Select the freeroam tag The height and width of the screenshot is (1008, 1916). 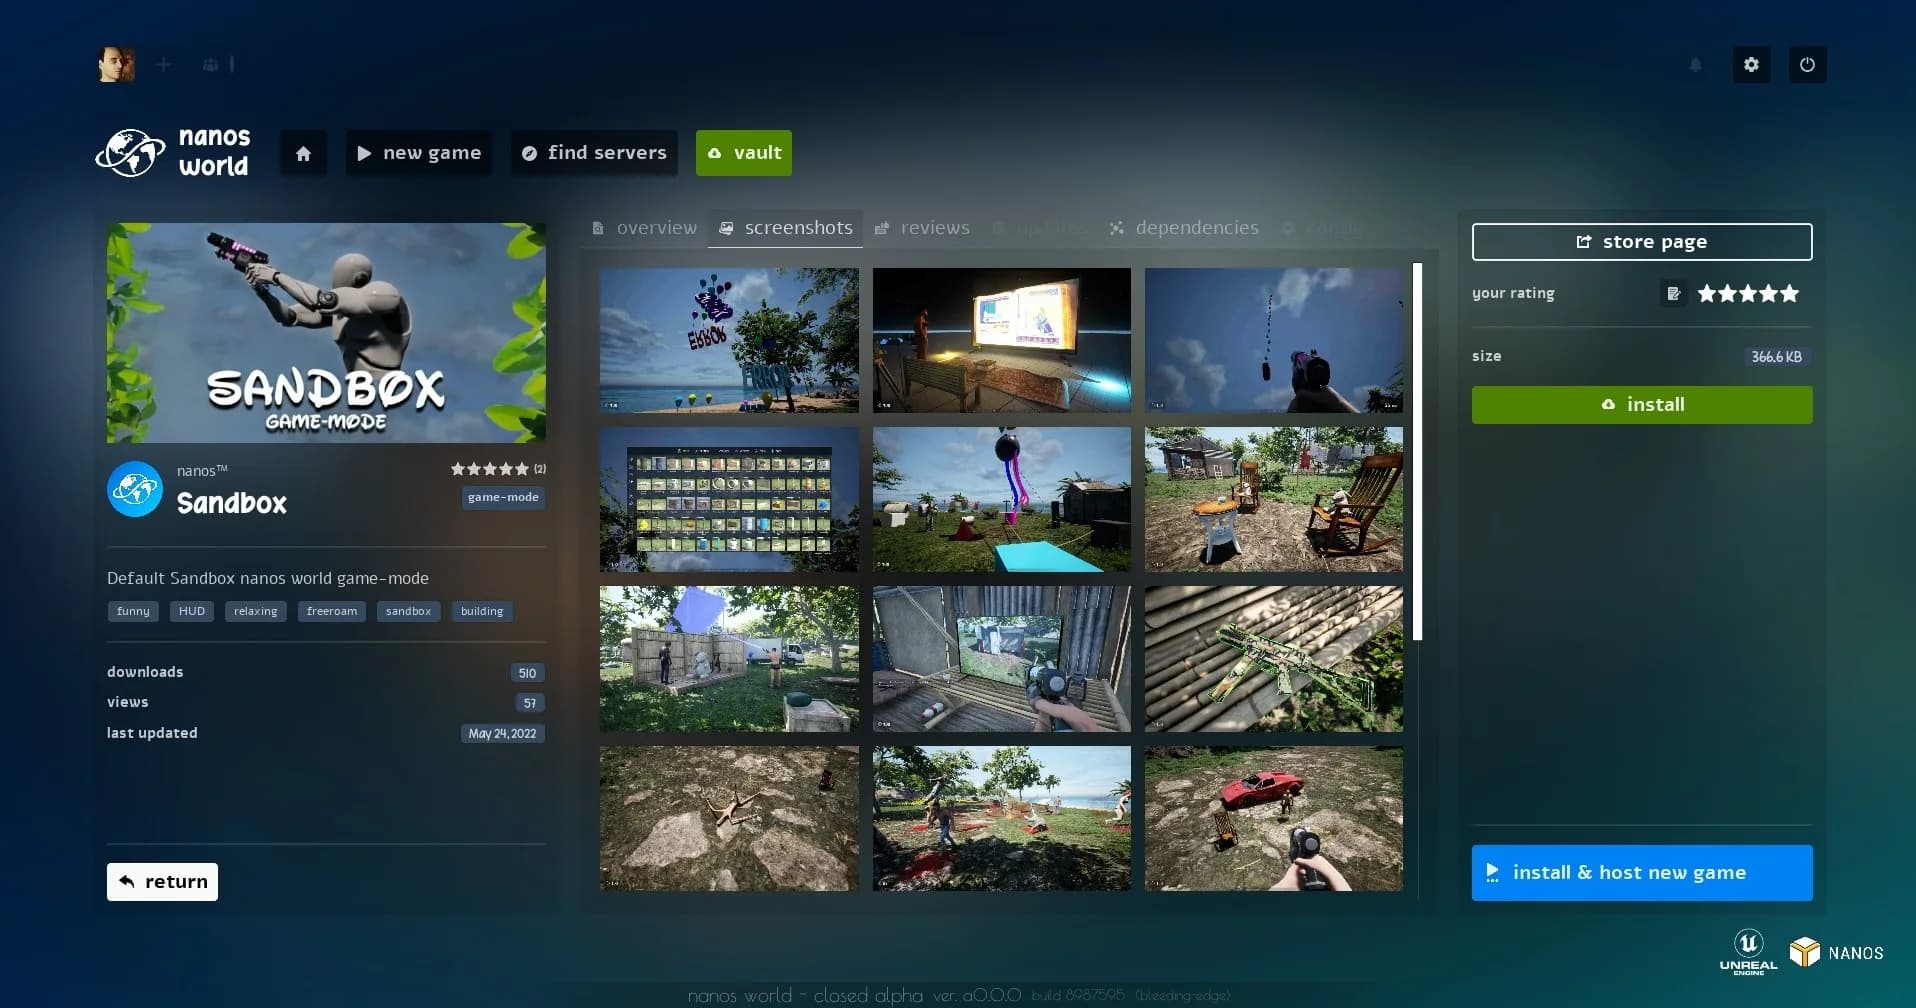pyautogui.click(x=332, y=611)
